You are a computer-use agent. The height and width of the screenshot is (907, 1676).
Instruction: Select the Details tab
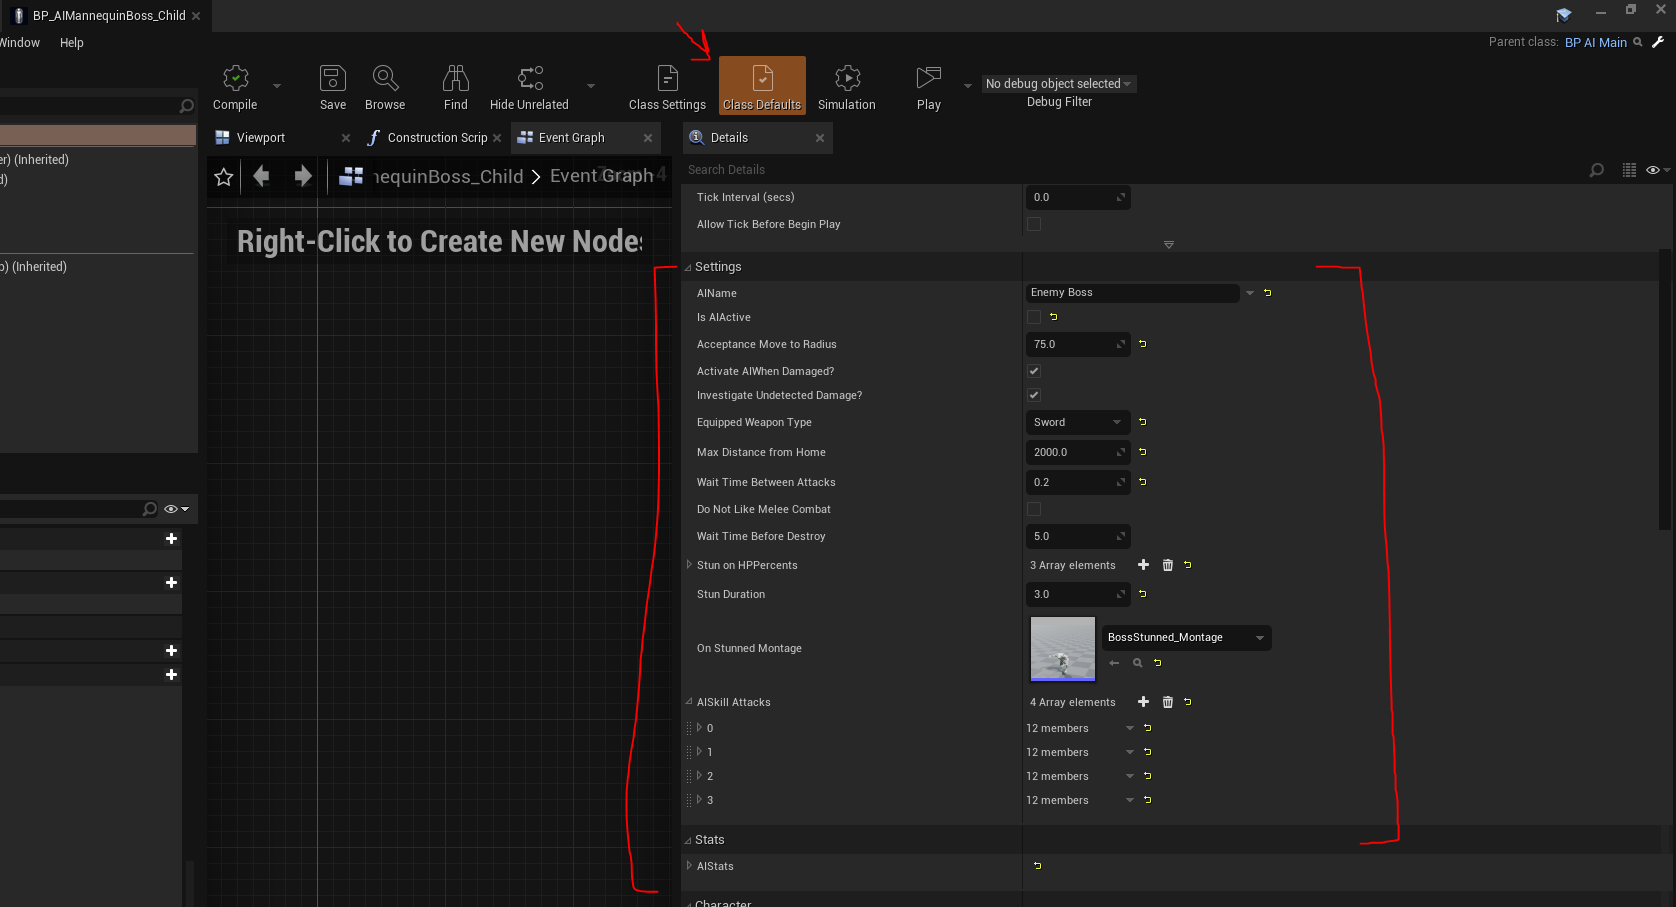tap(729, 138)
